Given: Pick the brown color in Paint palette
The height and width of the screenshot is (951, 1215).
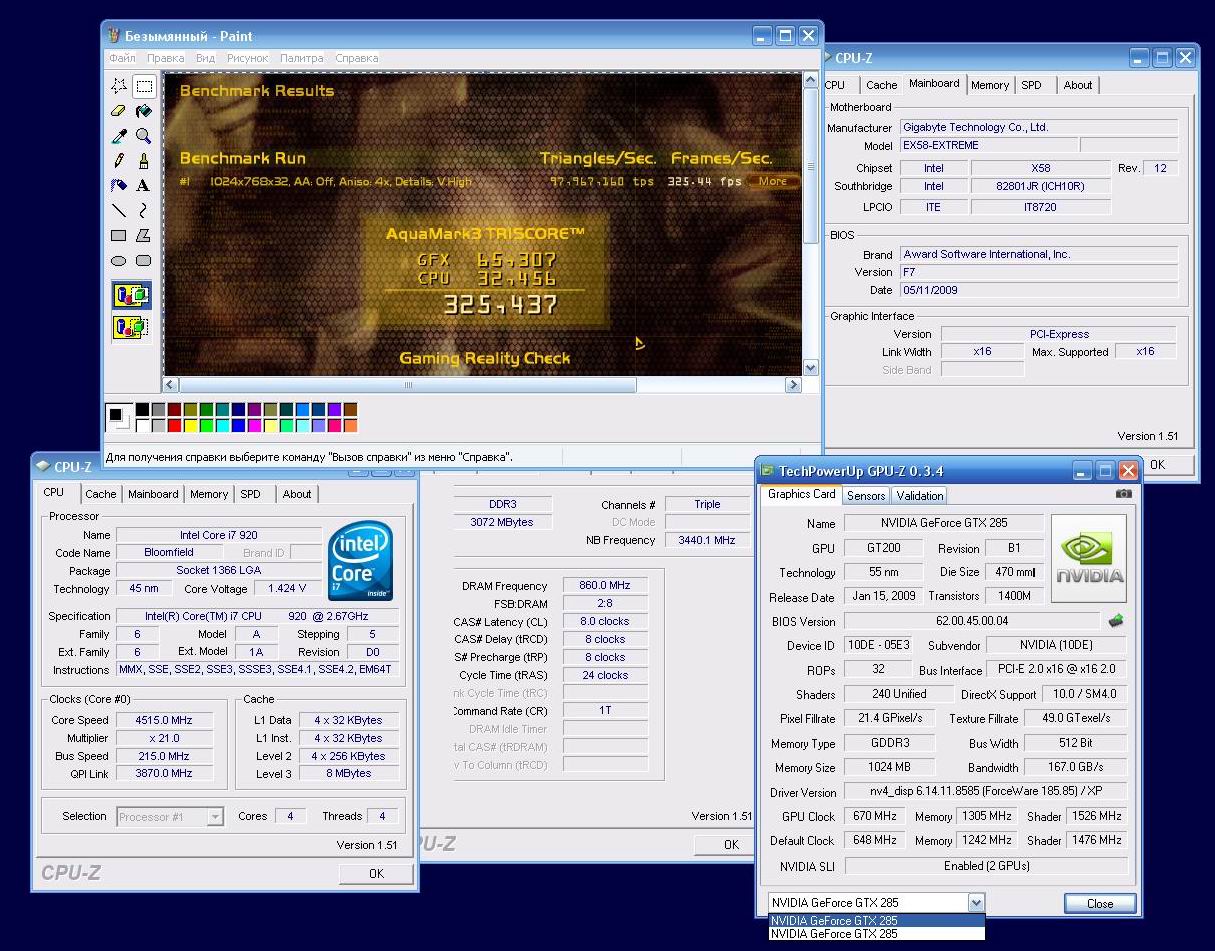Looking at the screenshot, I should click(350, 410).
